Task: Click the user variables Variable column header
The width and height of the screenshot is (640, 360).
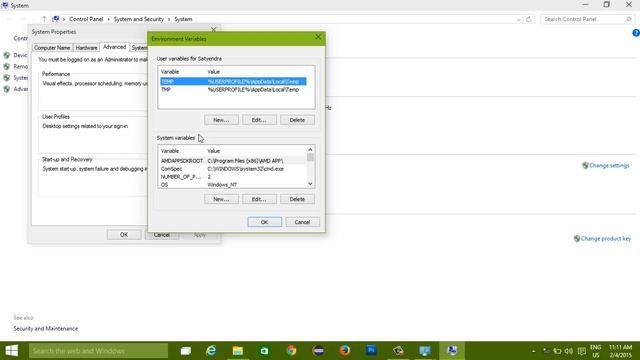Action: tap(170, 72)
